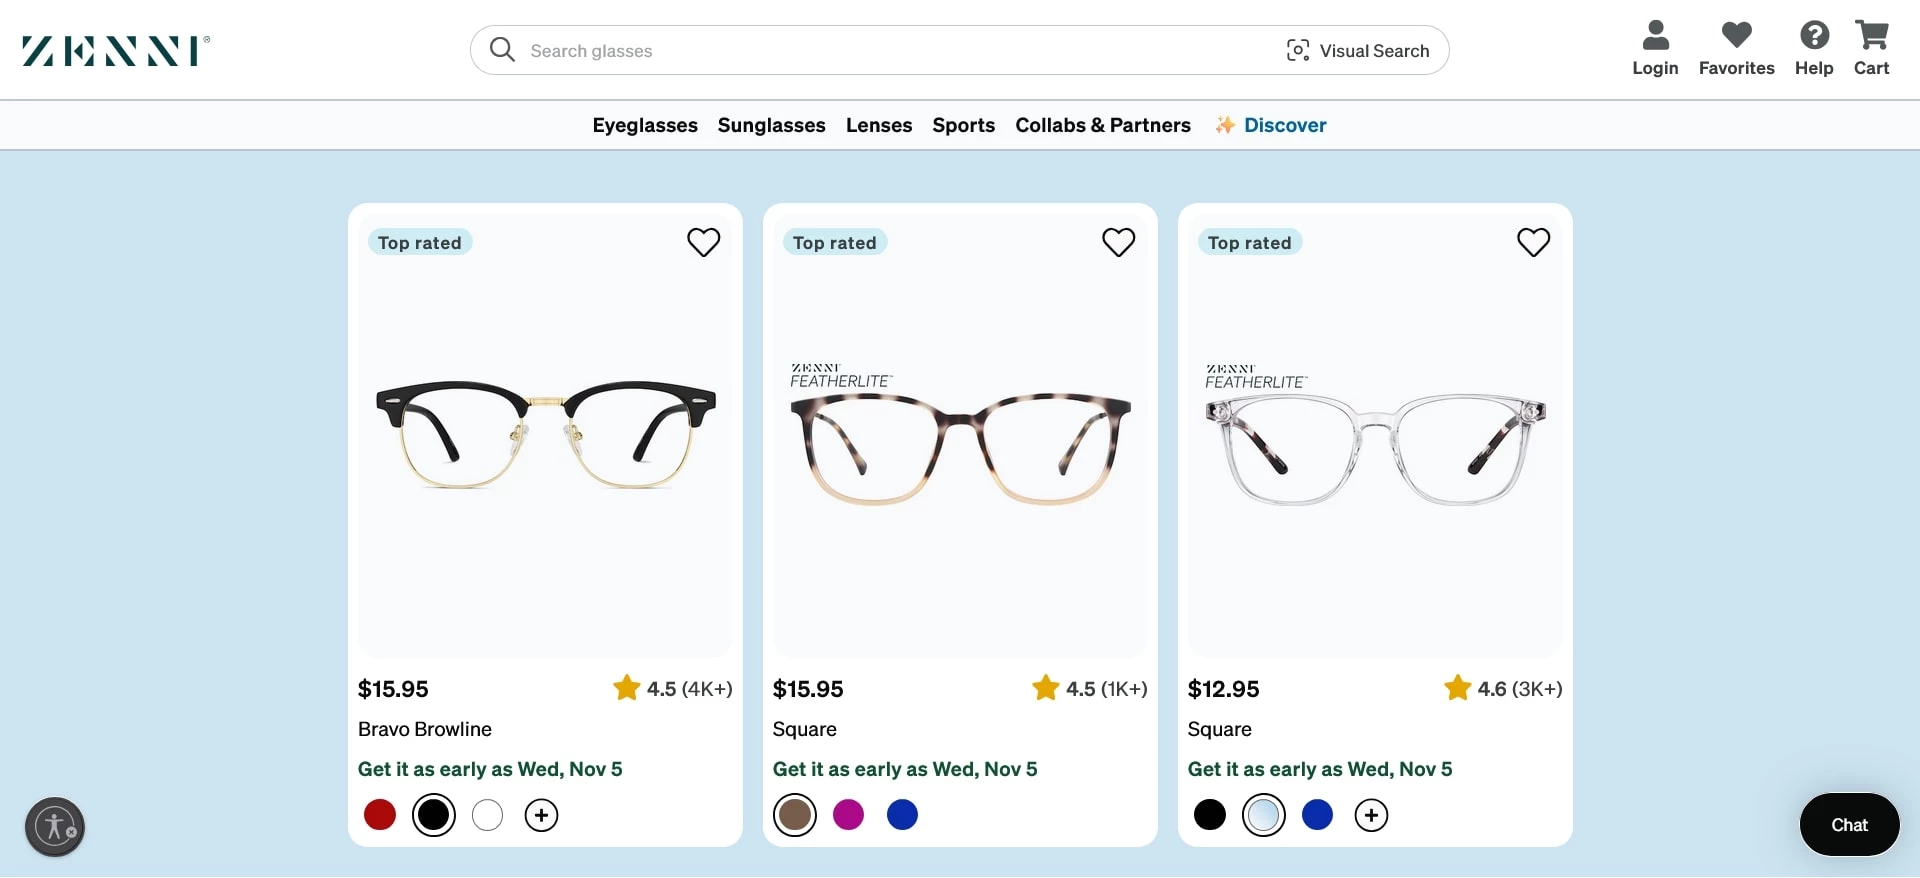Favorite the clear Square glasses

pyautogui.click(x=1533, y=242)
